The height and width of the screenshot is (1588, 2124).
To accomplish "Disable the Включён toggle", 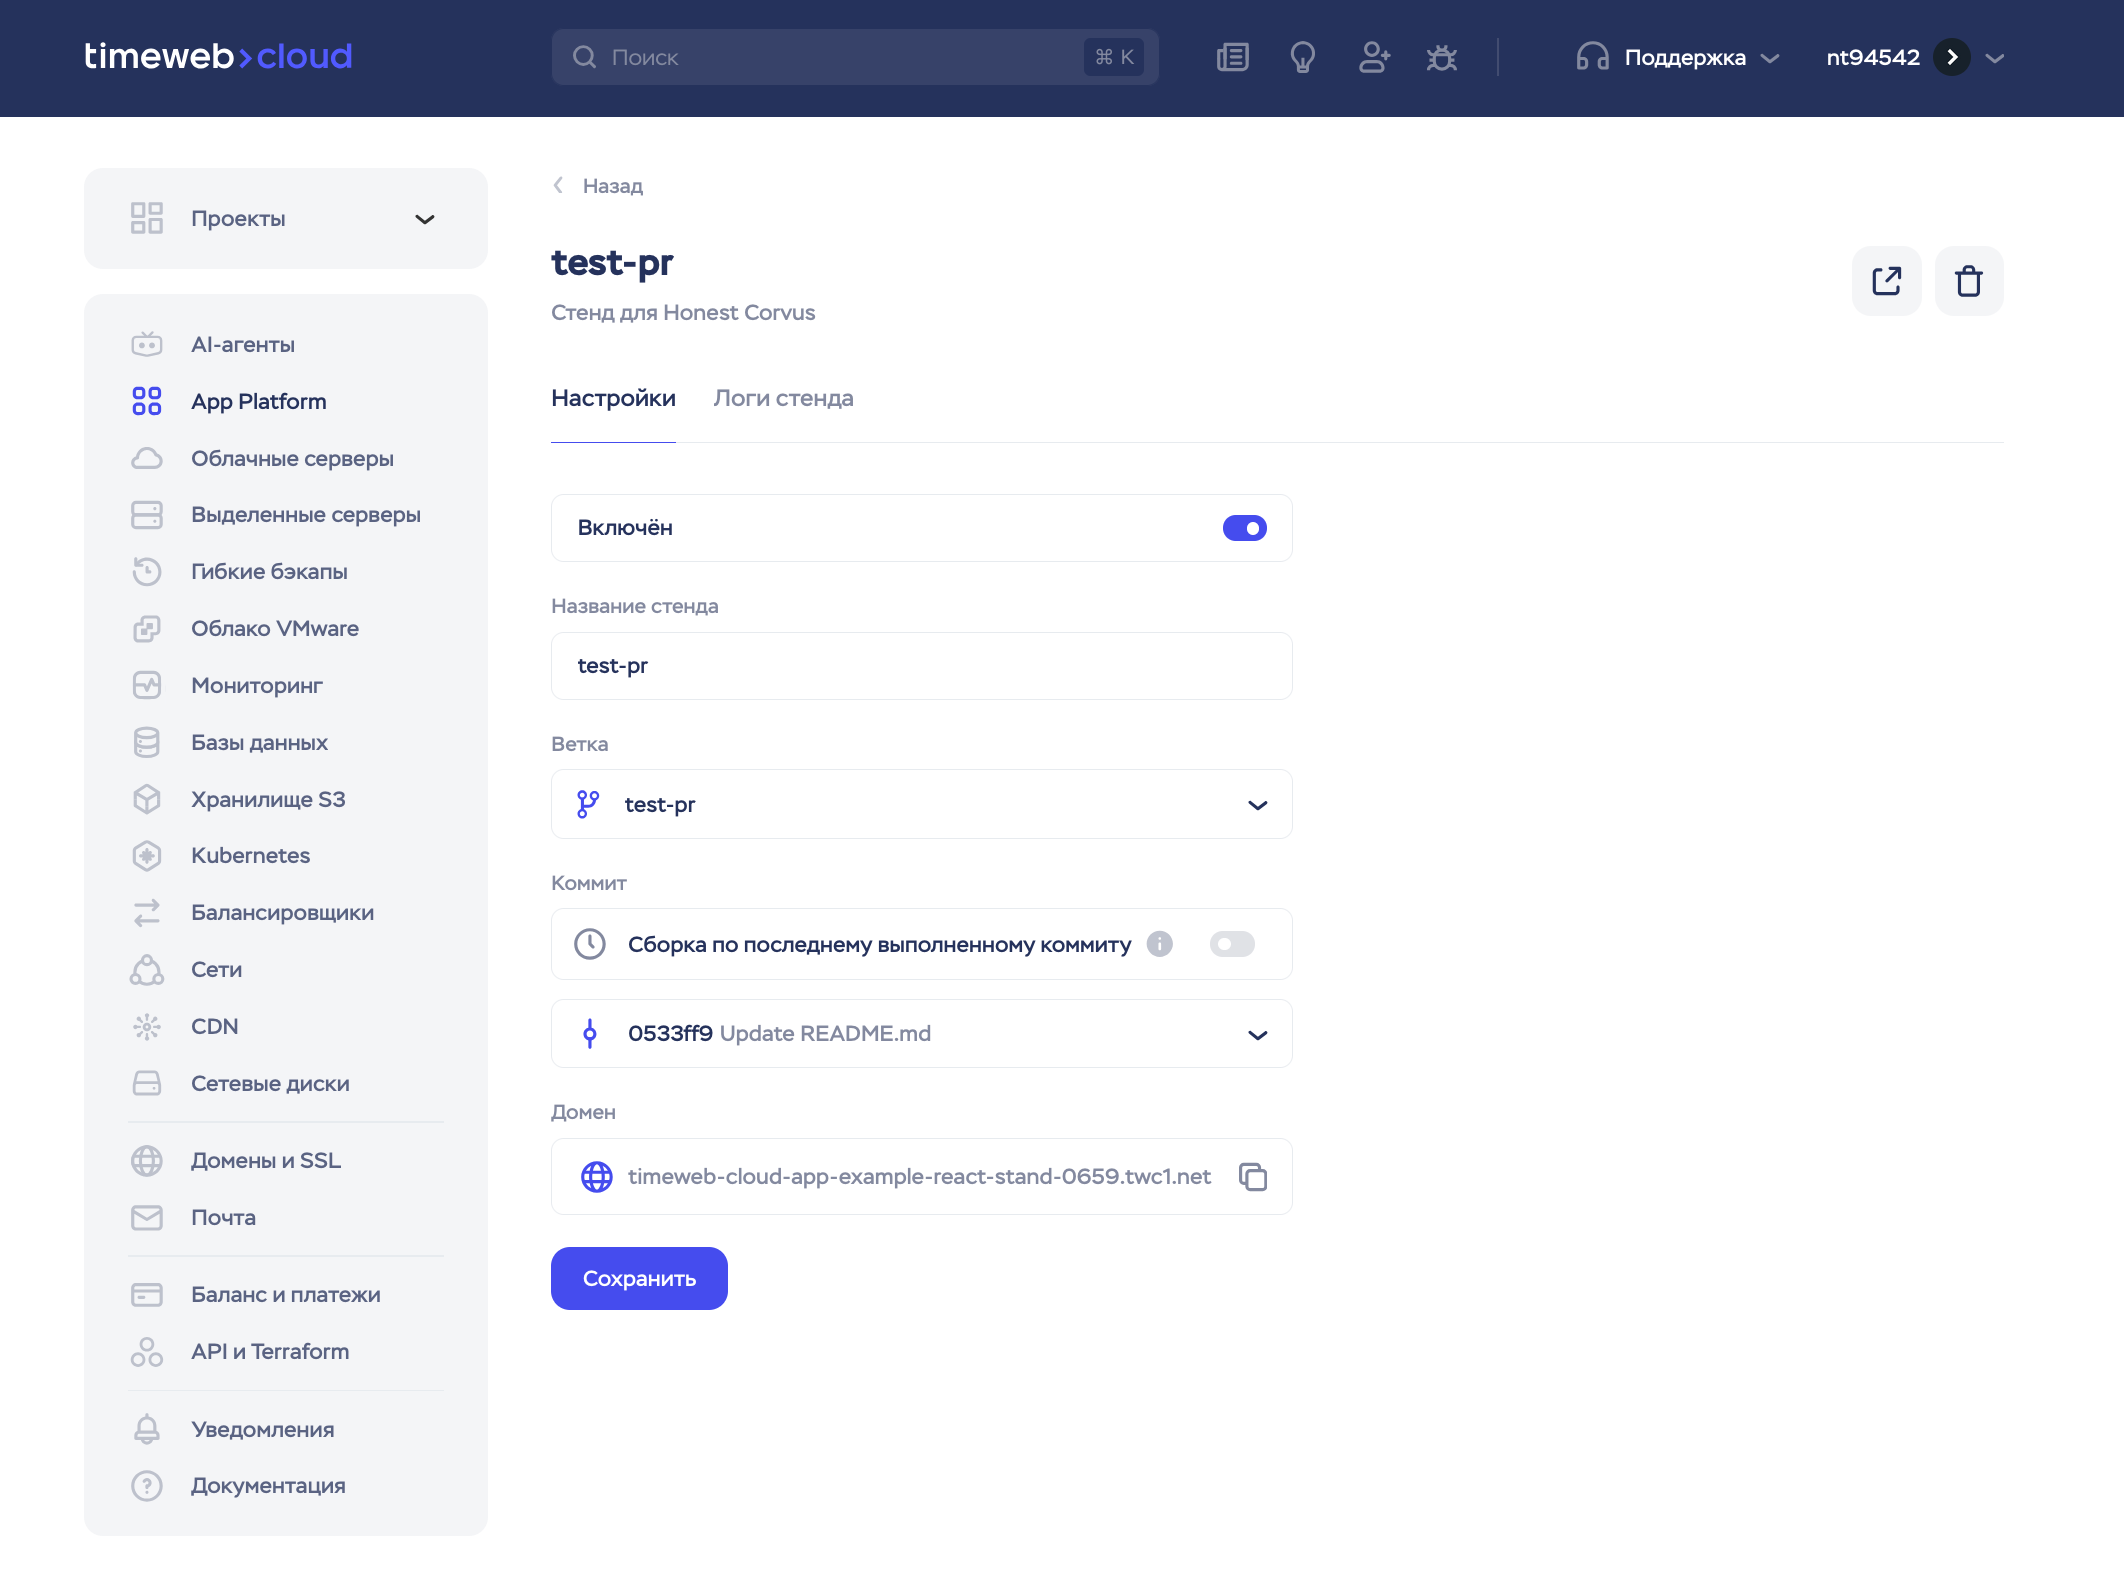I will click(1244, 528).
